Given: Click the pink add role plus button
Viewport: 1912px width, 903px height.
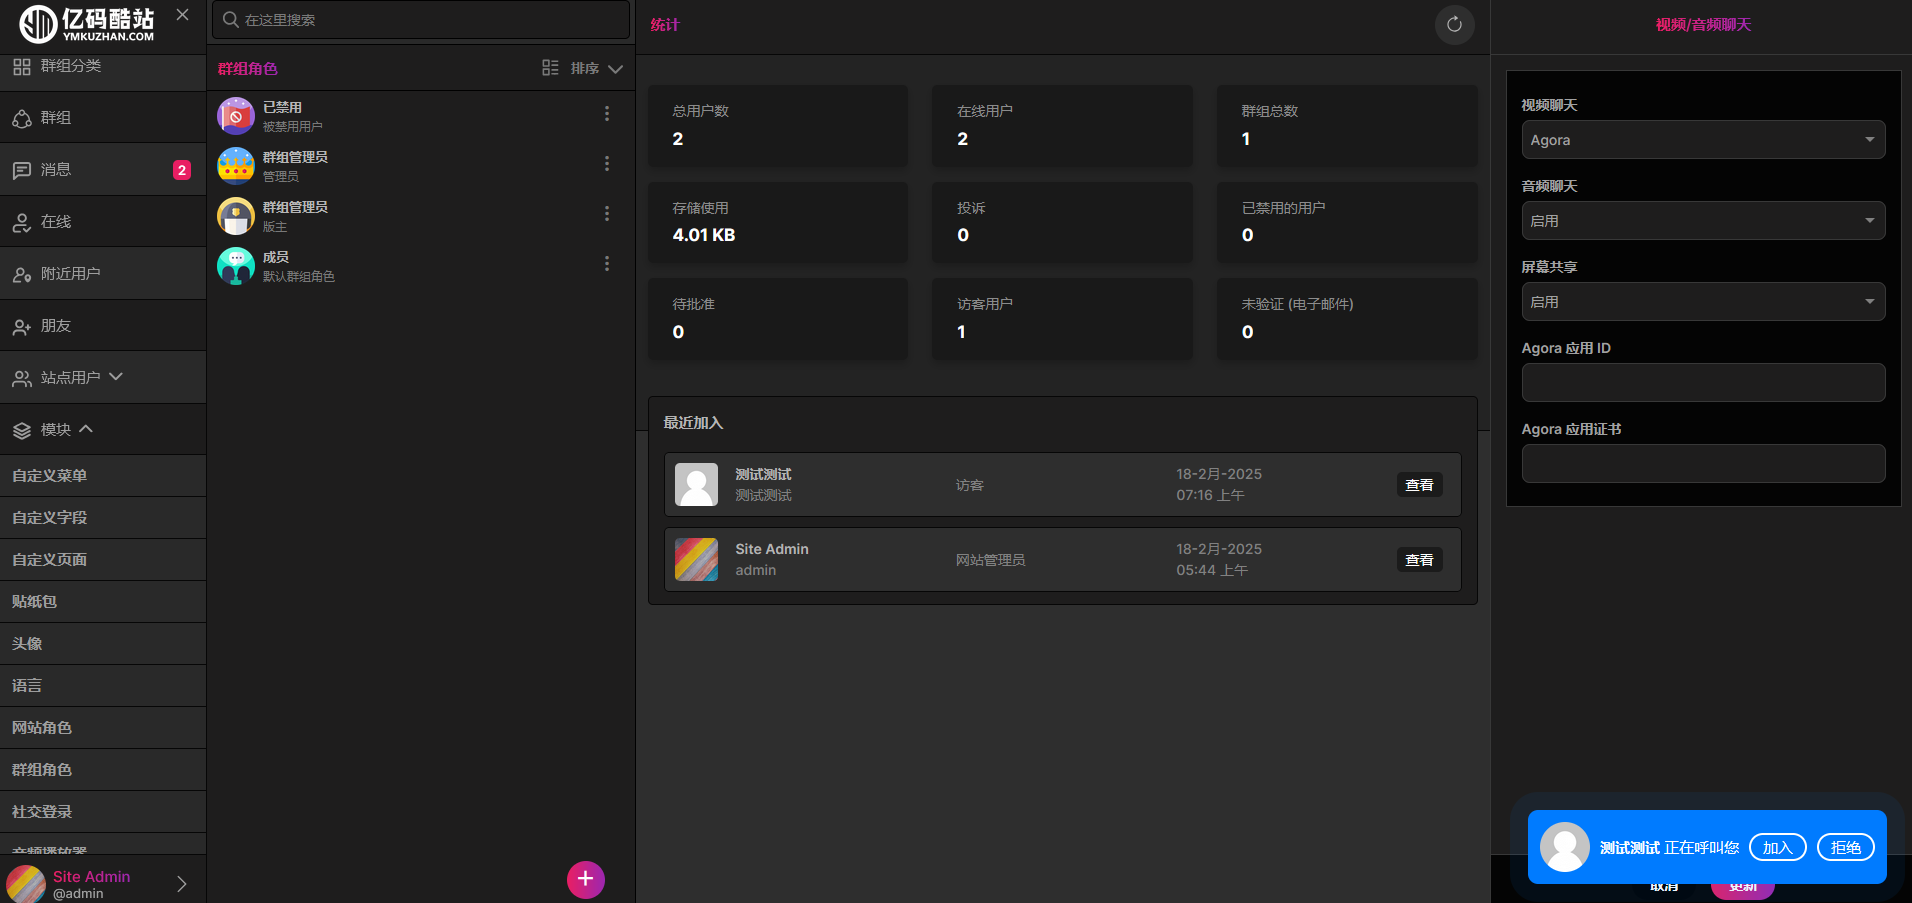Looking at the screenshot, I should [586, 879].
